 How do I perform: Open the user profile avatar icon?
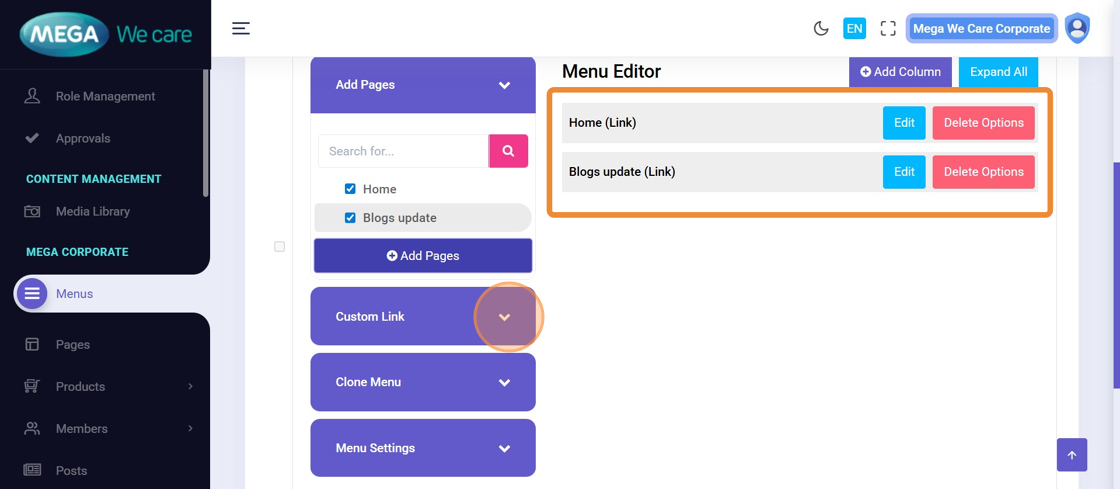pos(1077,28)
